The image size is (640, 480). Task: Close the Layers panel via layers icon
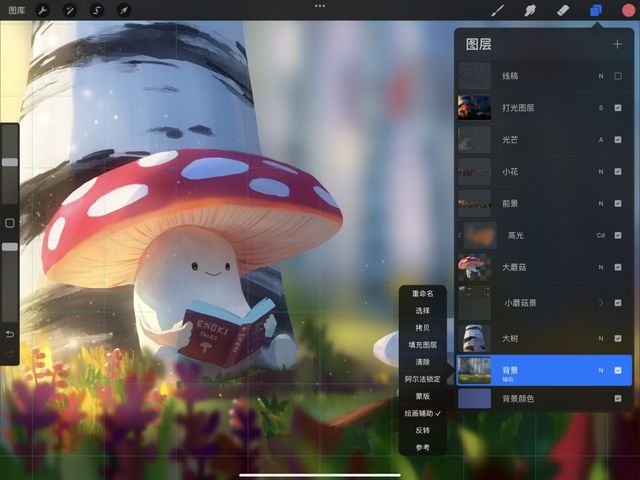[596, 10]
